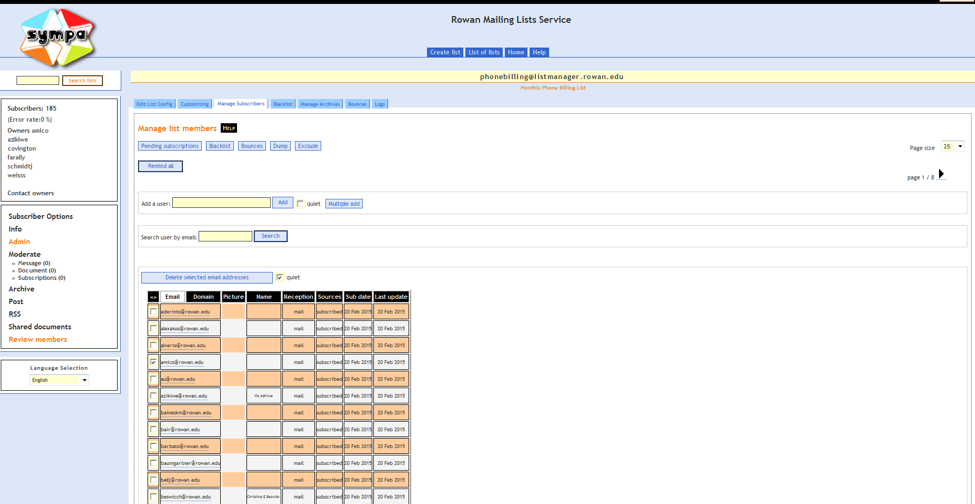Viewport: 975px width, 504px height.
Task: Check the alverio@rowan.edu checkbox
Action: pyautogui.click(x=153, y=344)
